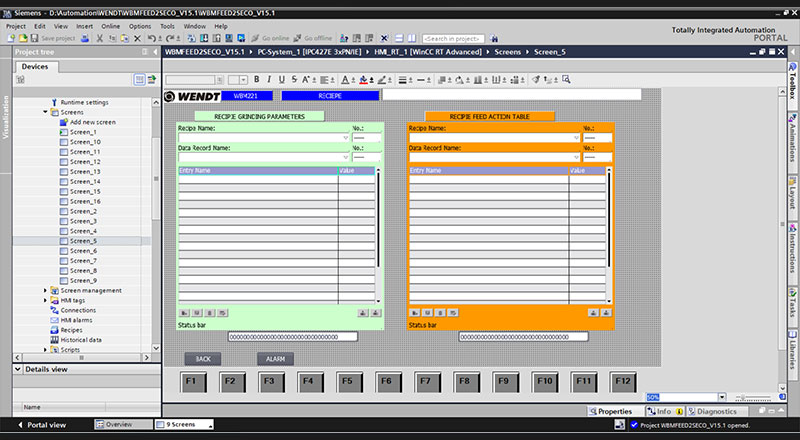Click the Accessible devices icon
Viewport: 800px width, 440px height.
[344, 38]
